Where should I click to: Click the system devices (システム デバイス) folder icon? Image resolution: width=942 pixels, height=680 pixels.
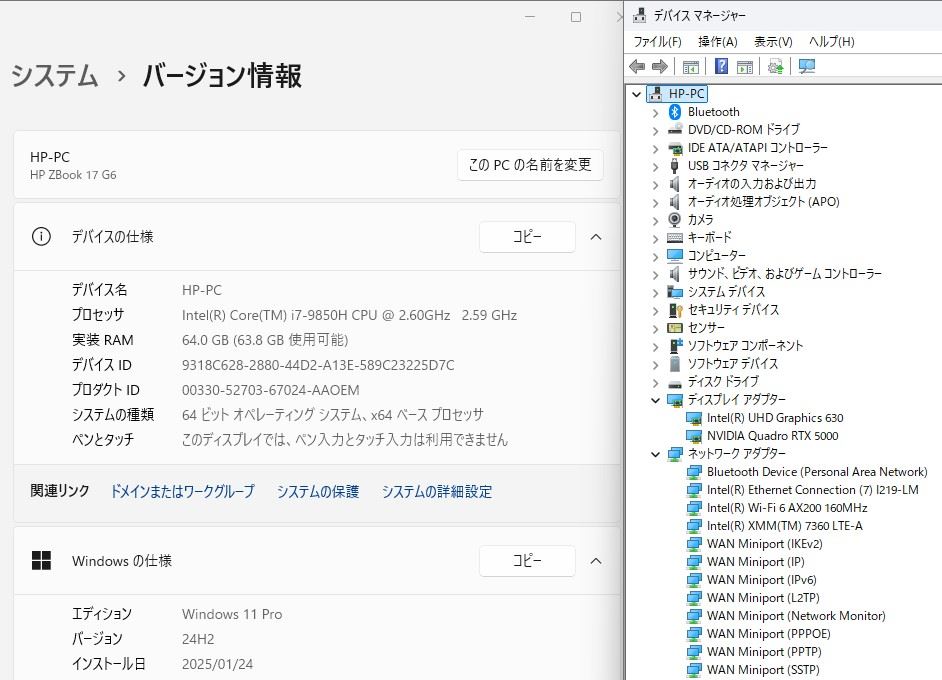tap(675, 292)
